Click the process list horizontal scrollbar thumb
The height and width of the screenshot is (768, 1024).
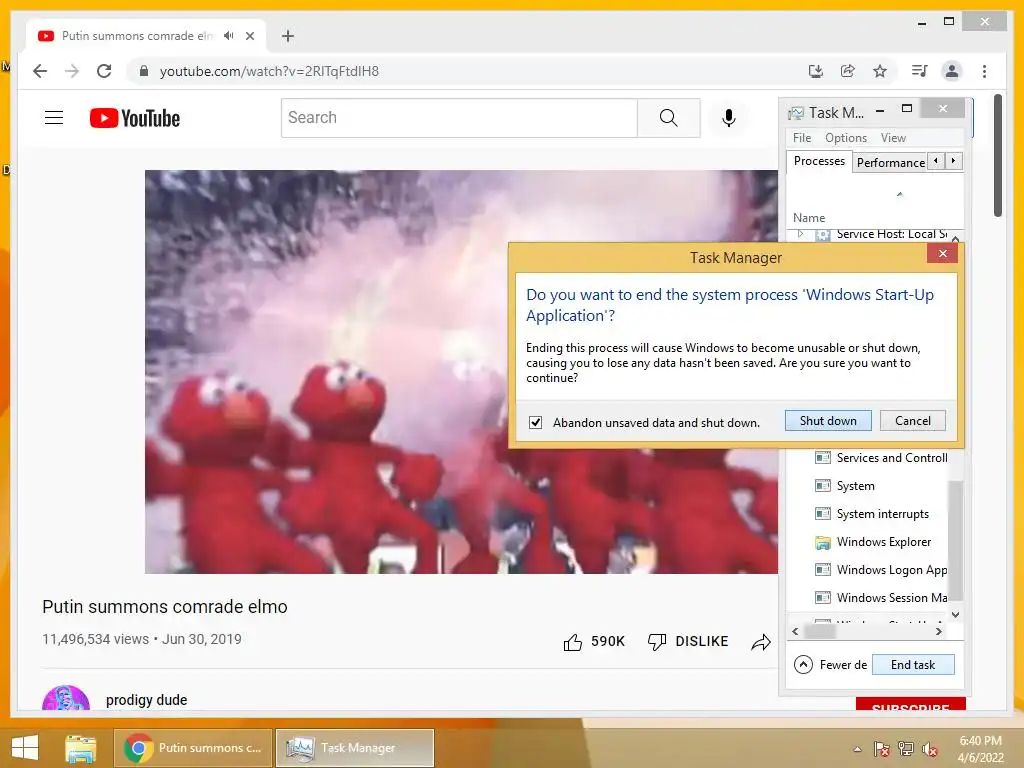820,632
